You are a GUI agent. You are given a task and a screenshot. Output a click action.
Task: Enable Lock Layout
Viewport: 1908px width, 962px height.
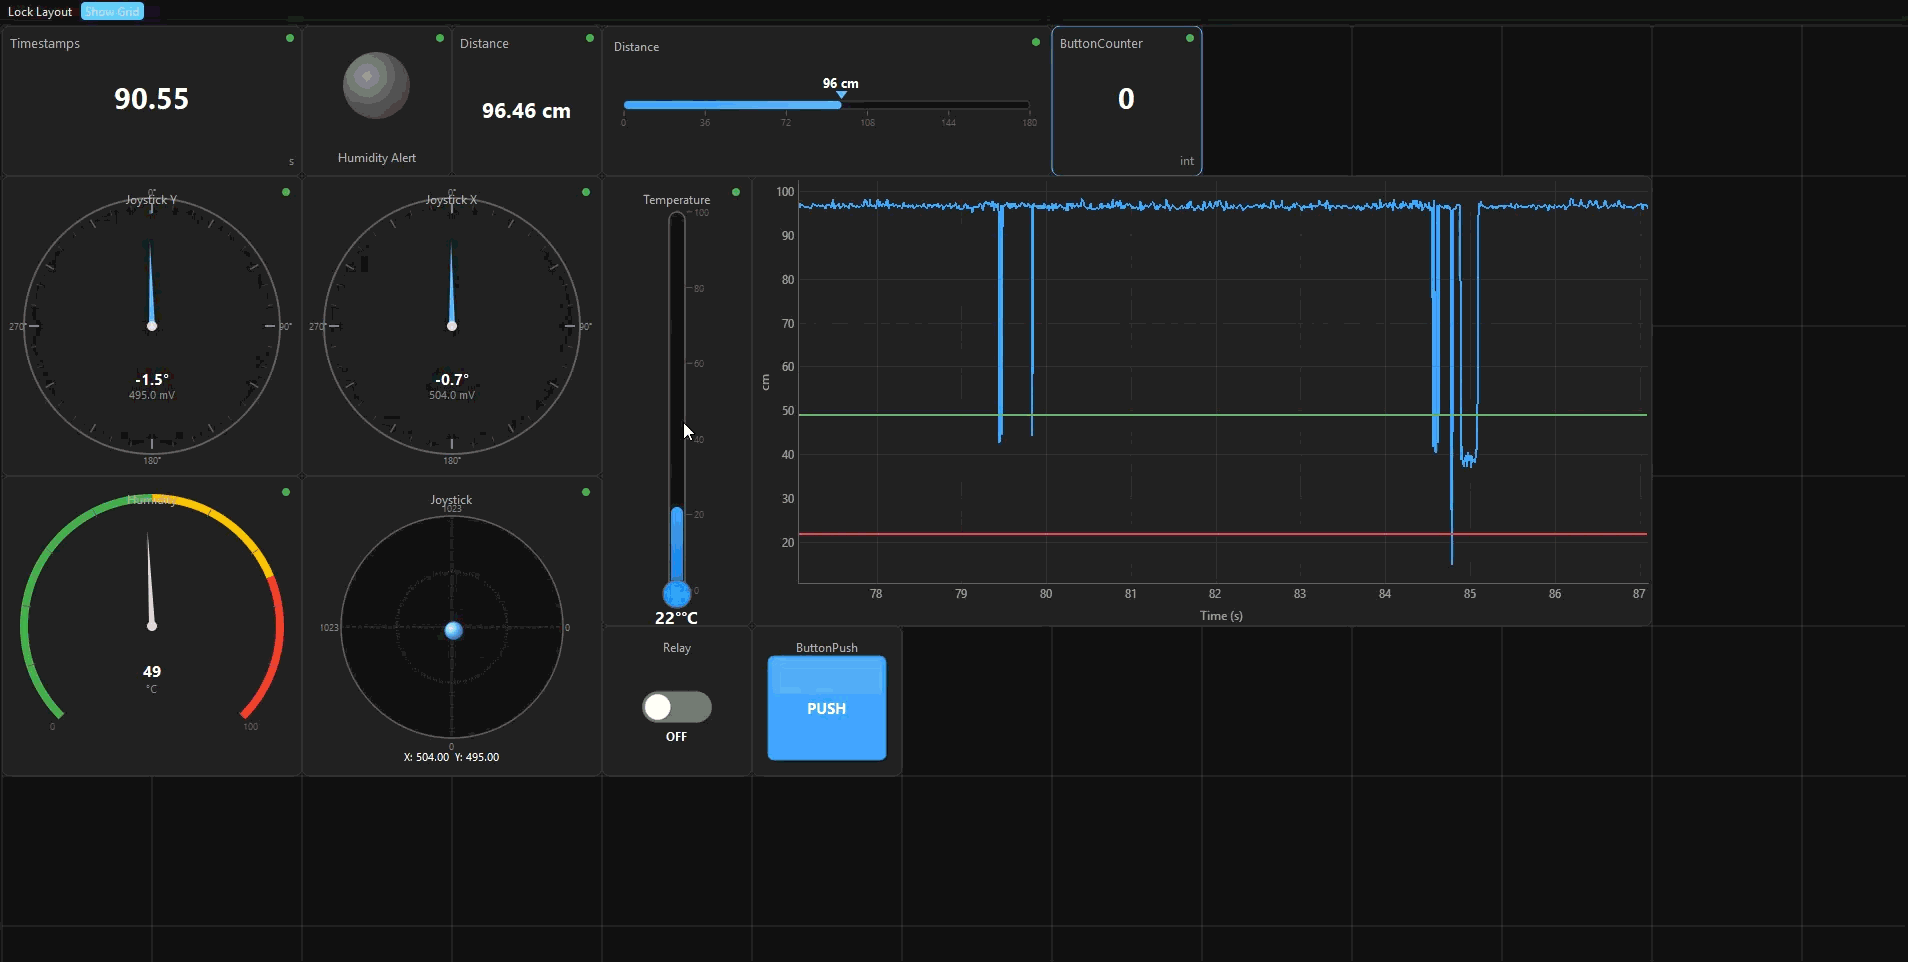coord(39,11)
